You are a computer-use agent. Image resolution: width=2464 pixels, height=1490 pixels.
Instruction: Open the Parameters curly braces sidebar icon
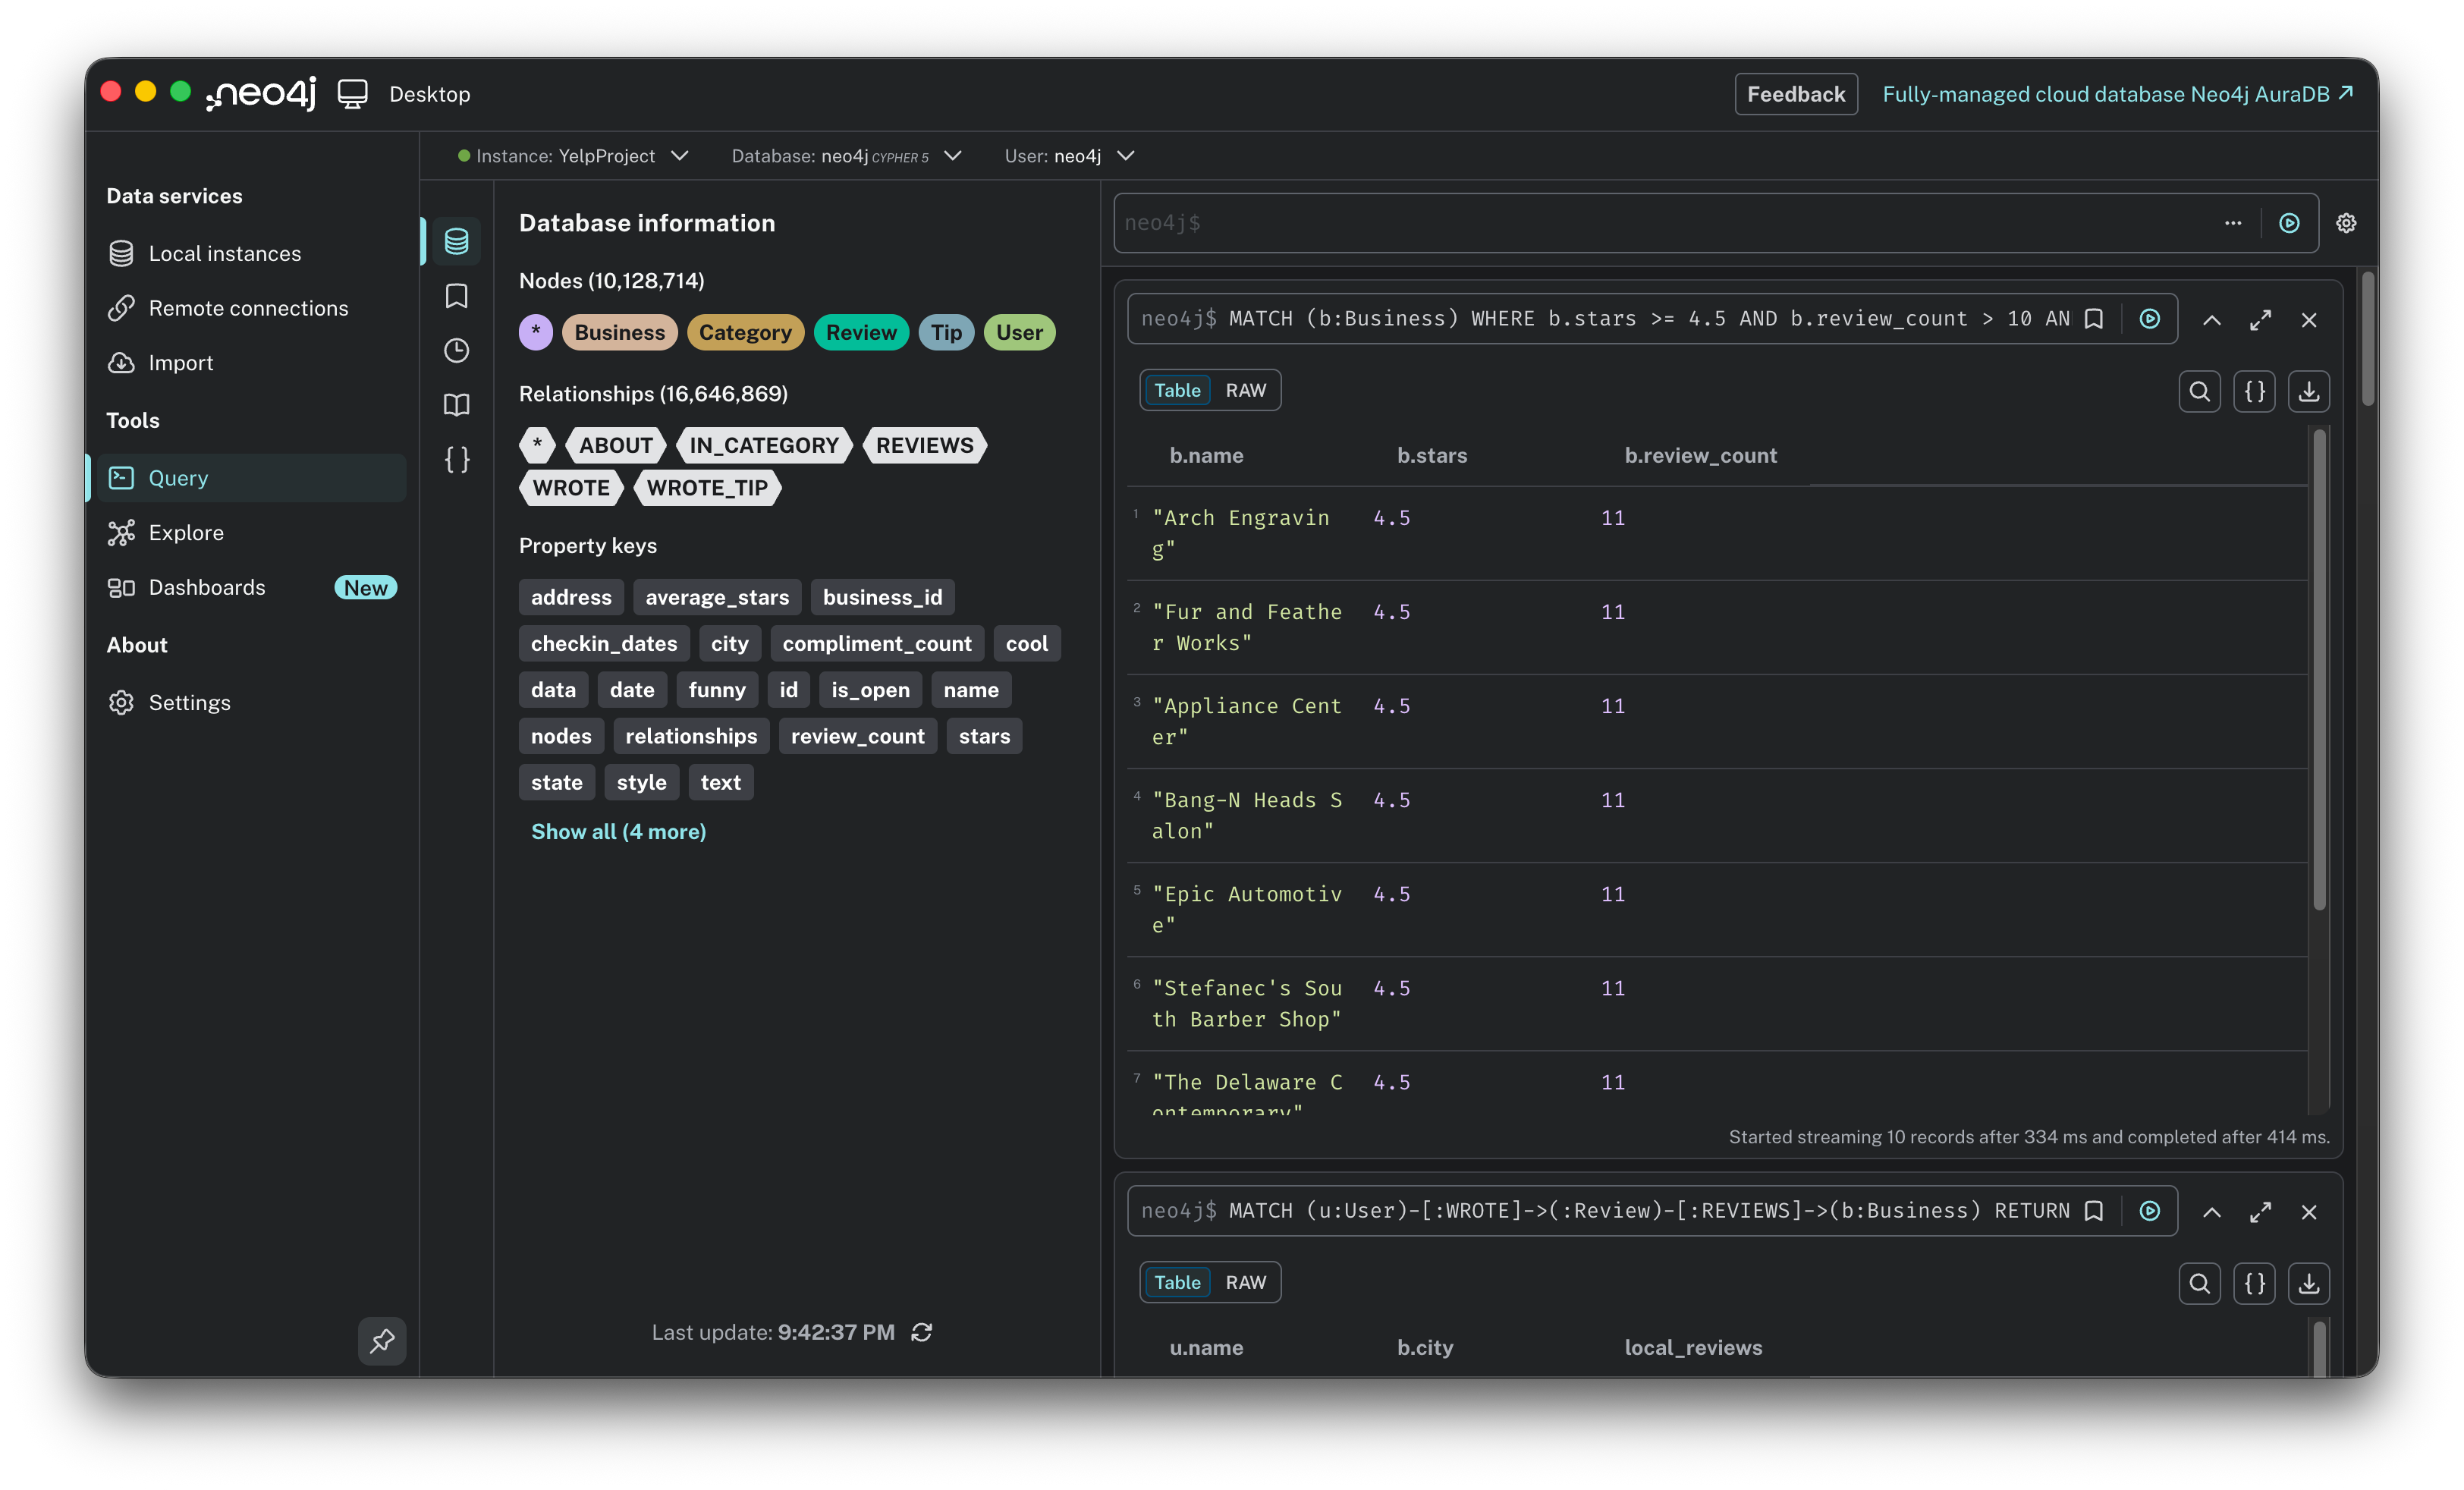pos(456,459)
